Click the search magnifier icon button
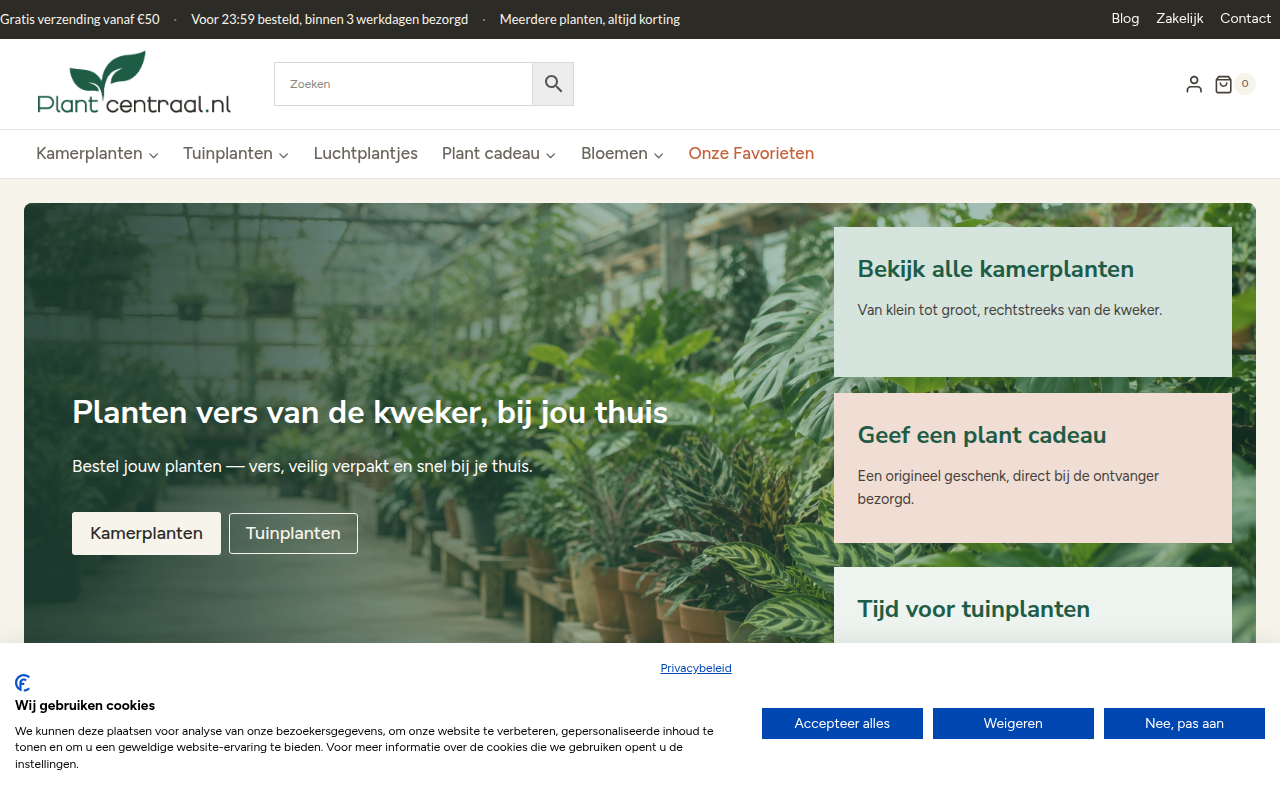 (x=553, y=84)
